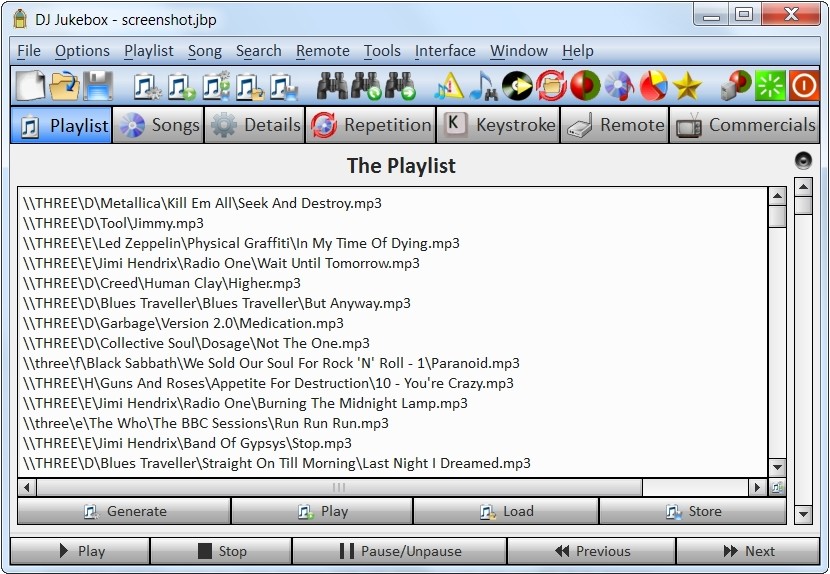Image resolution: width=830 pixels, height=574 pixels.
Task: Click the binoculars with green arrow icon
Action: click(x=401, y=86)
